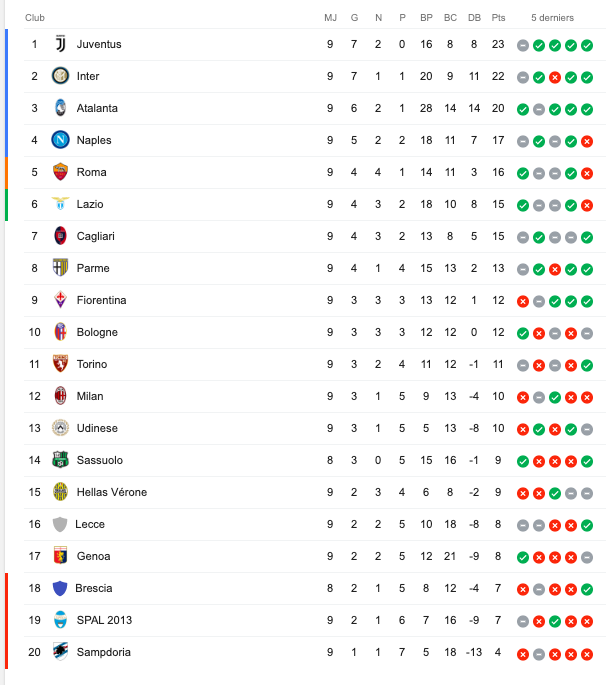Click Sampdoria's most recent loss indicator
This screenshot has width=607, height=685.
pyautogui.click(x=587, y=653)
